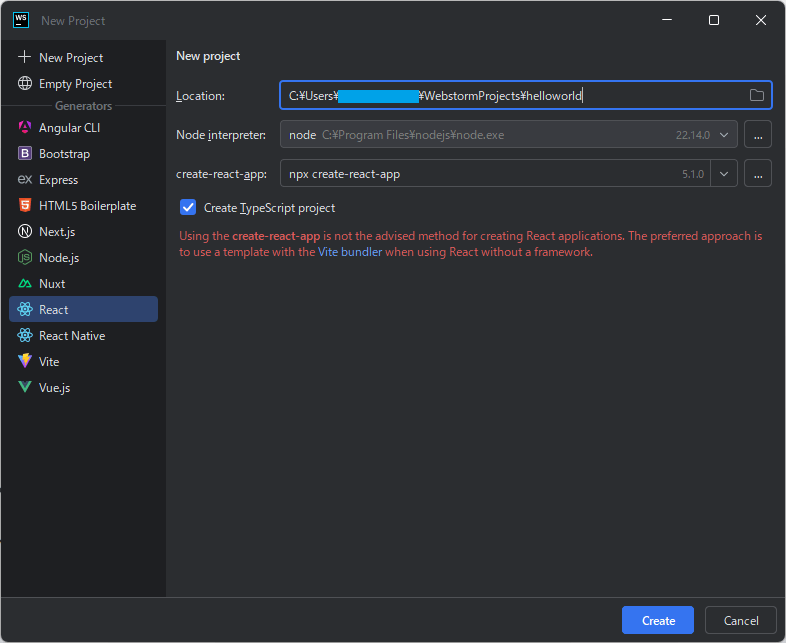
Task: Open create-react-app ellipsis browse button
Action: point(757,173)
